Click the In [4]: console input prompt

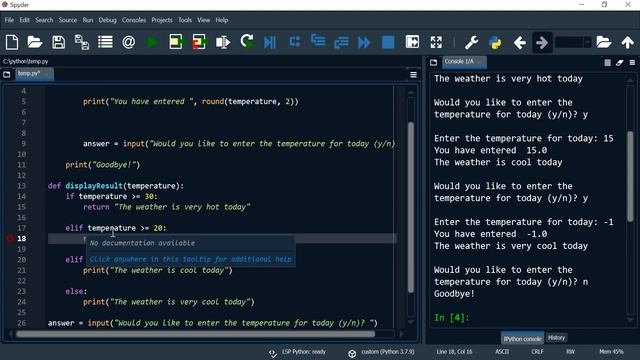pyautogui.click(x=451, y=318)
